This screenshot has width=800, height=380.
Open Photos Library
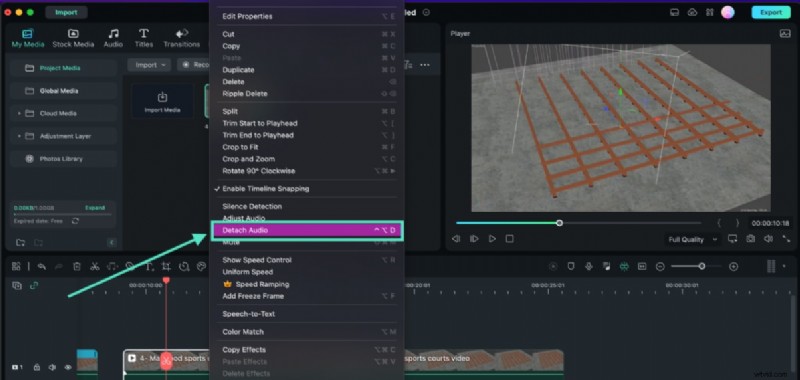point(63,159)
